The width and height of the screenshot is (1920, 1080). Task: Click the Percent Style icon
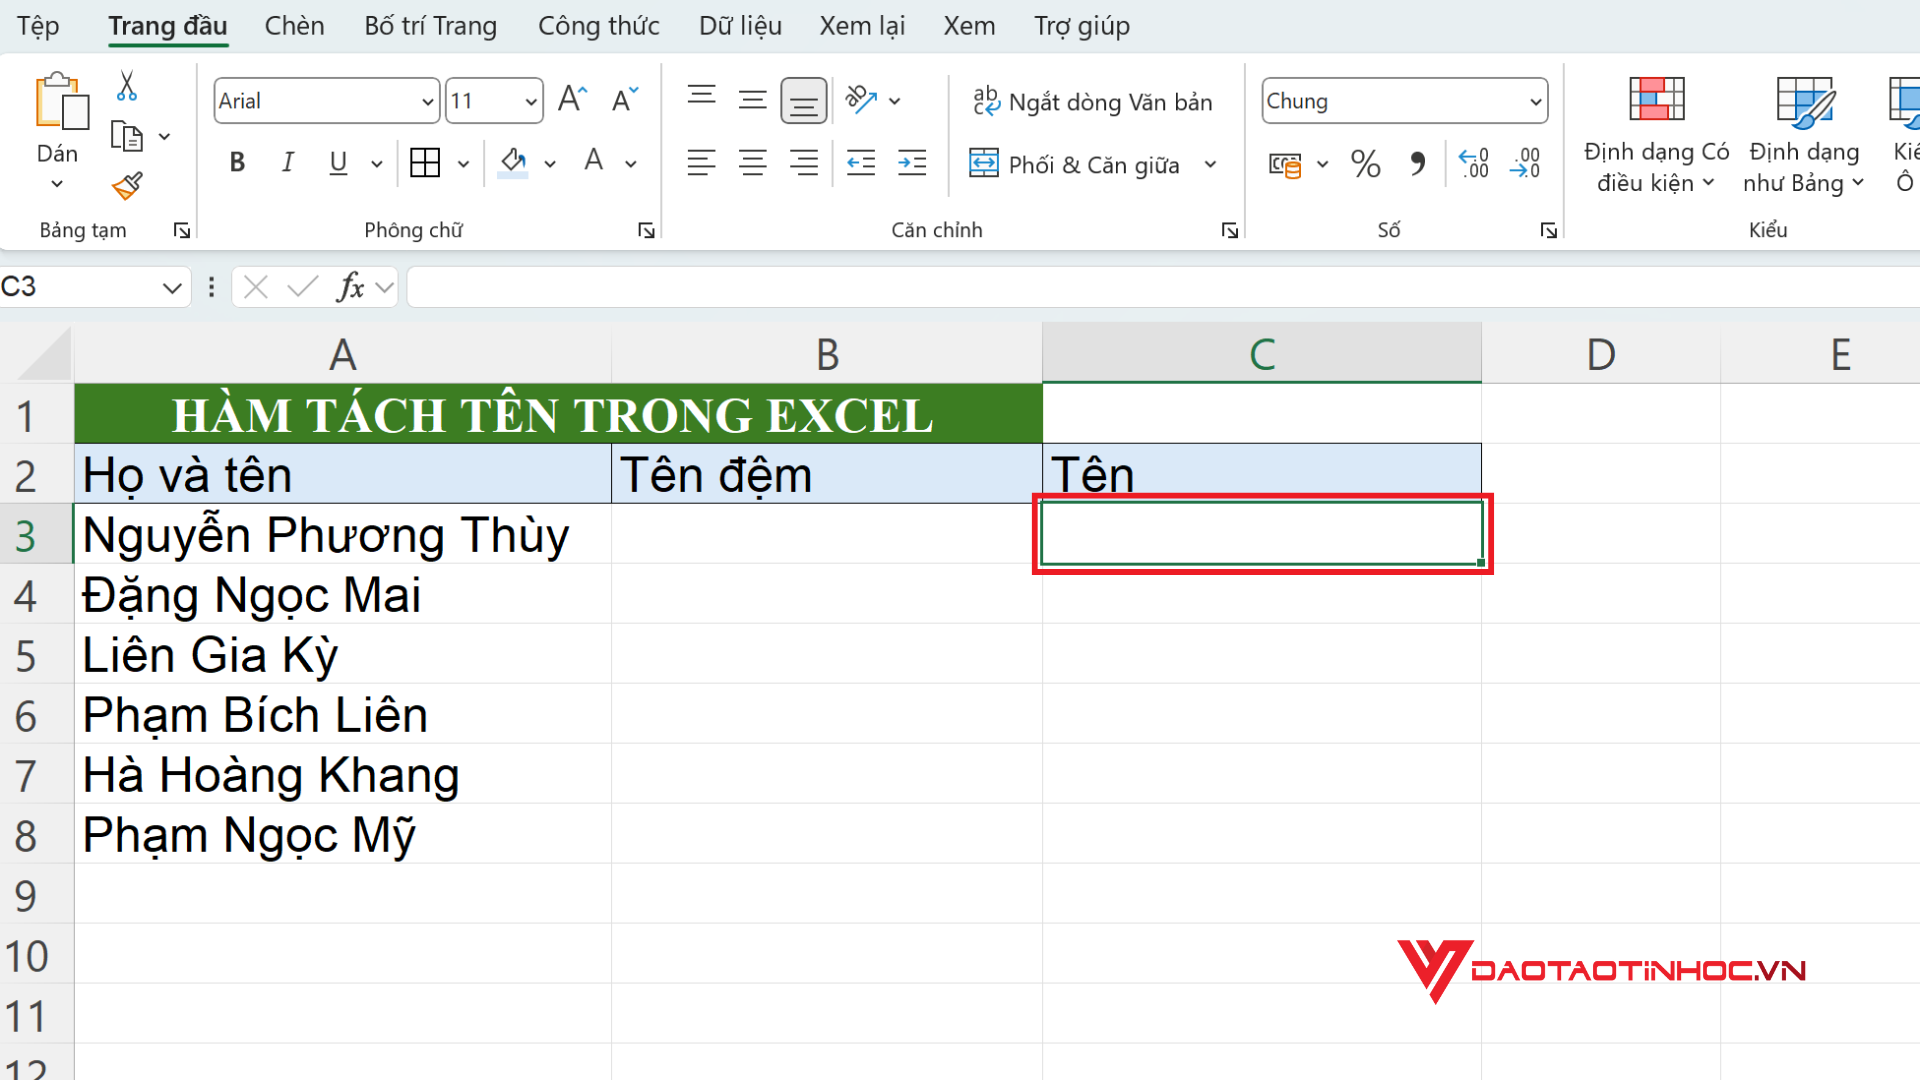point(1365,164)
